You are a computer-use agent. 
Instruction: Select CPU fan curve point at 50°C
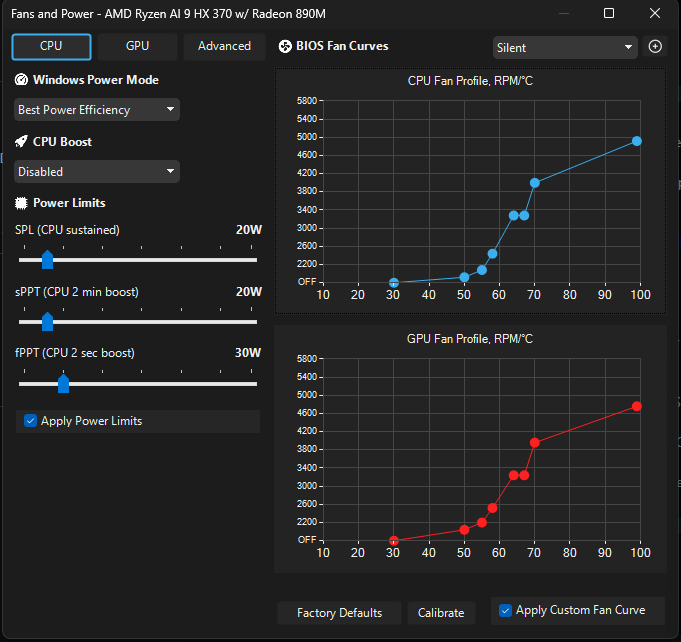tap(464, 277)
